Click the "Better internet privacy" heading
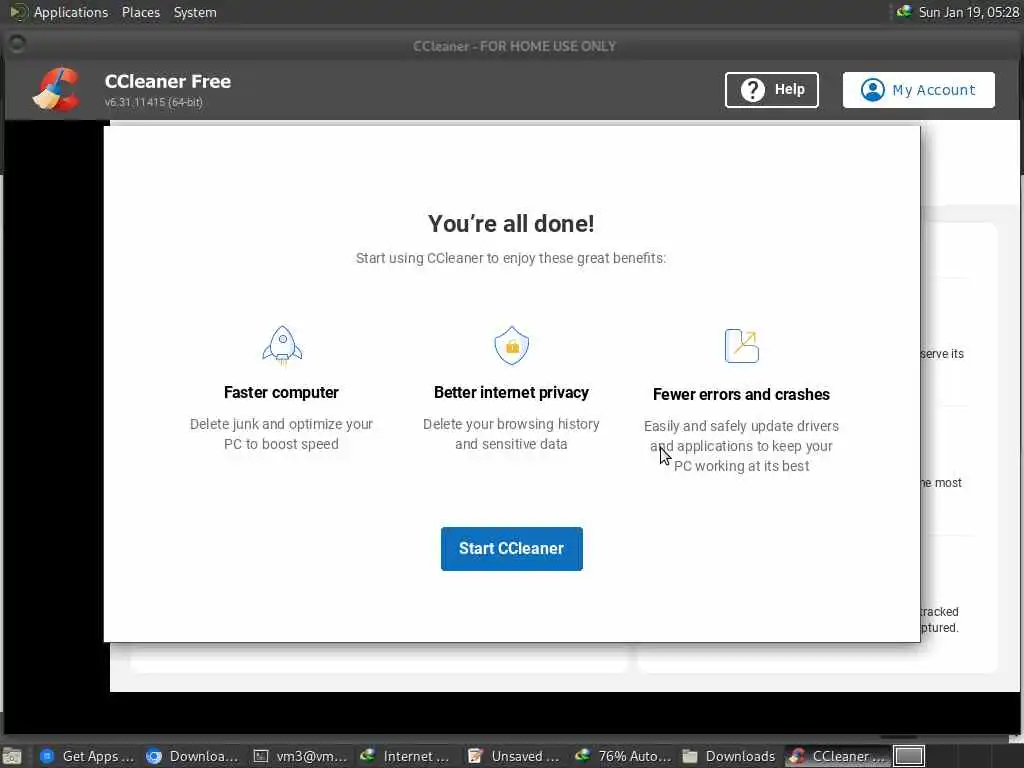1024x768 pixels. pos(511,392)
